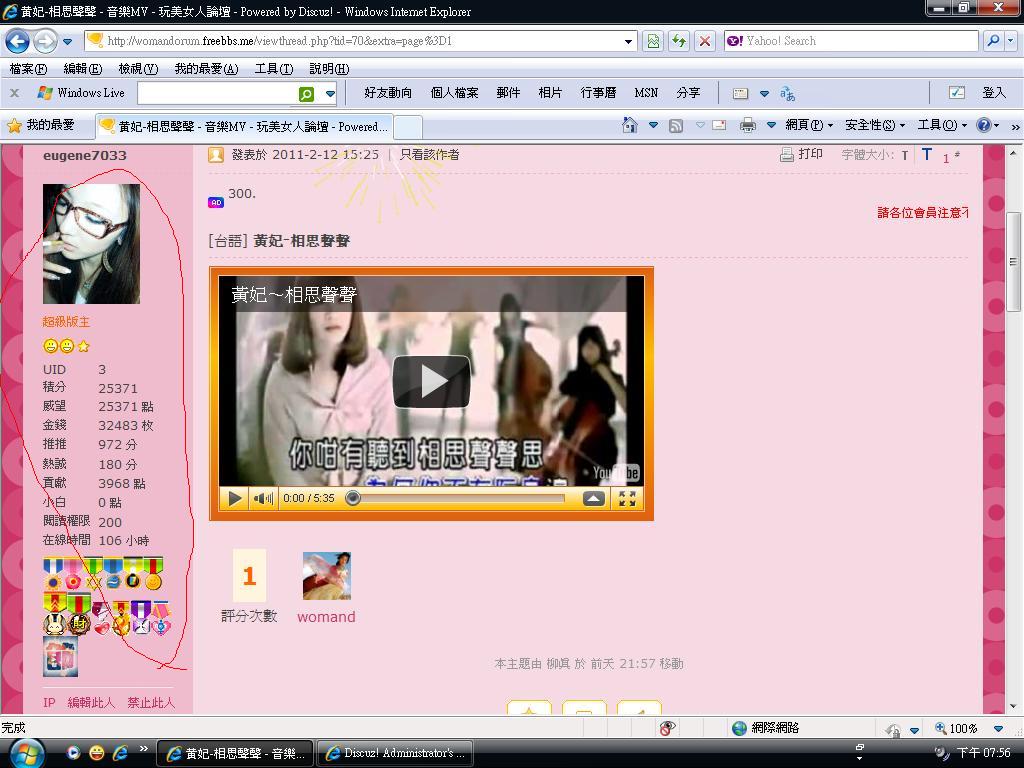
Task: Click 只看該作者 to filter by author
Action: (430, 155)
